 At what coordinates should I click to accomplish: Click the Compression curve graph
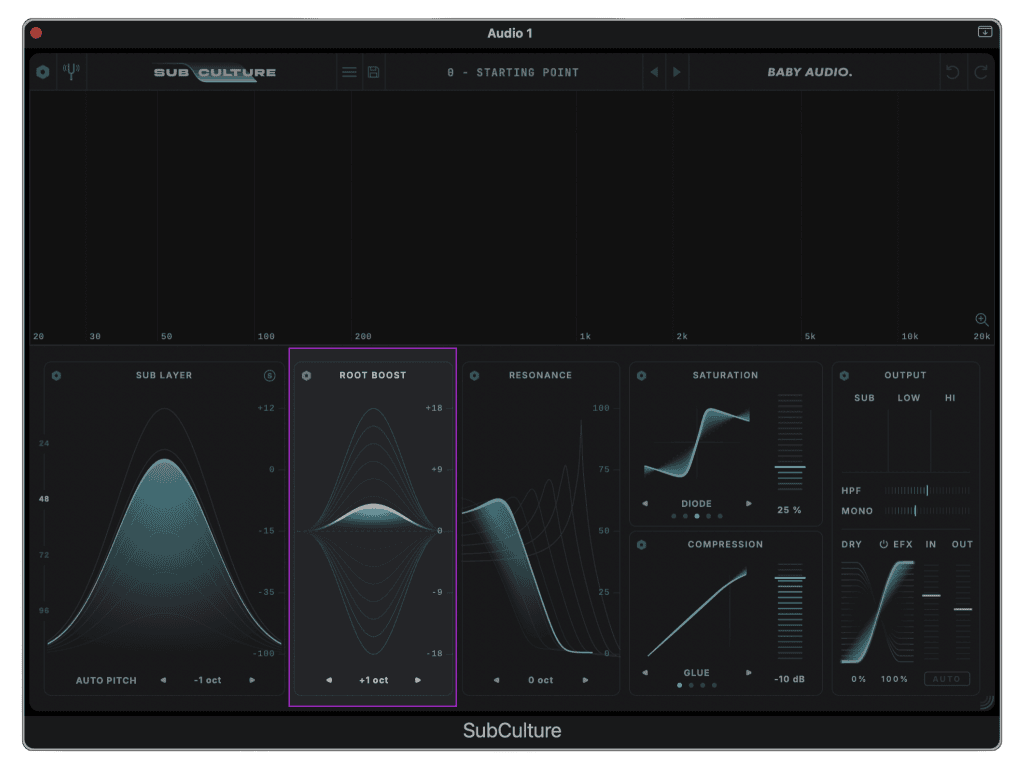[697, 612]
